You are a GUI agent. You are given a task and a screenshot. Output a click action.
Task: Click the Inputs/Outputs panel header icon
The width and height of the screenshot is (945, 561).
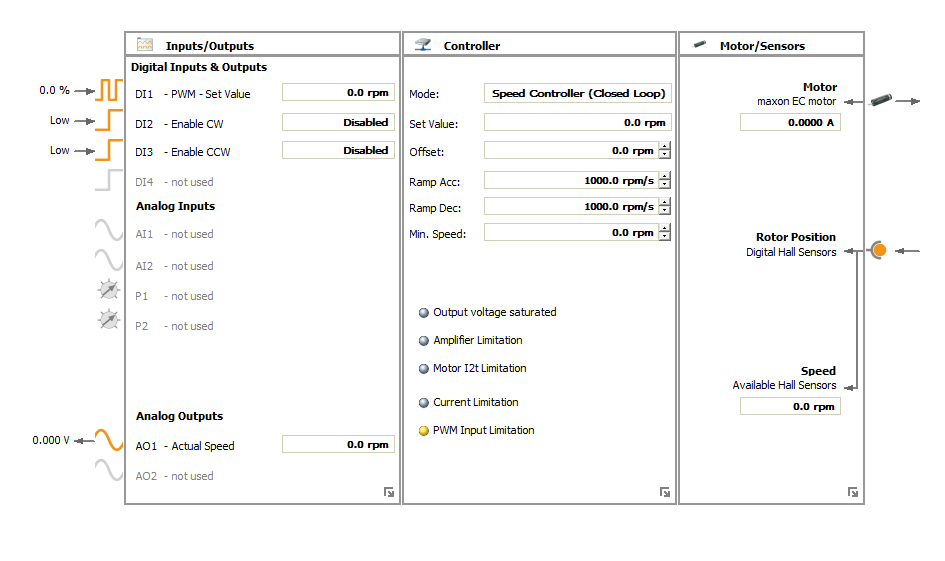[x=145, y=45]
